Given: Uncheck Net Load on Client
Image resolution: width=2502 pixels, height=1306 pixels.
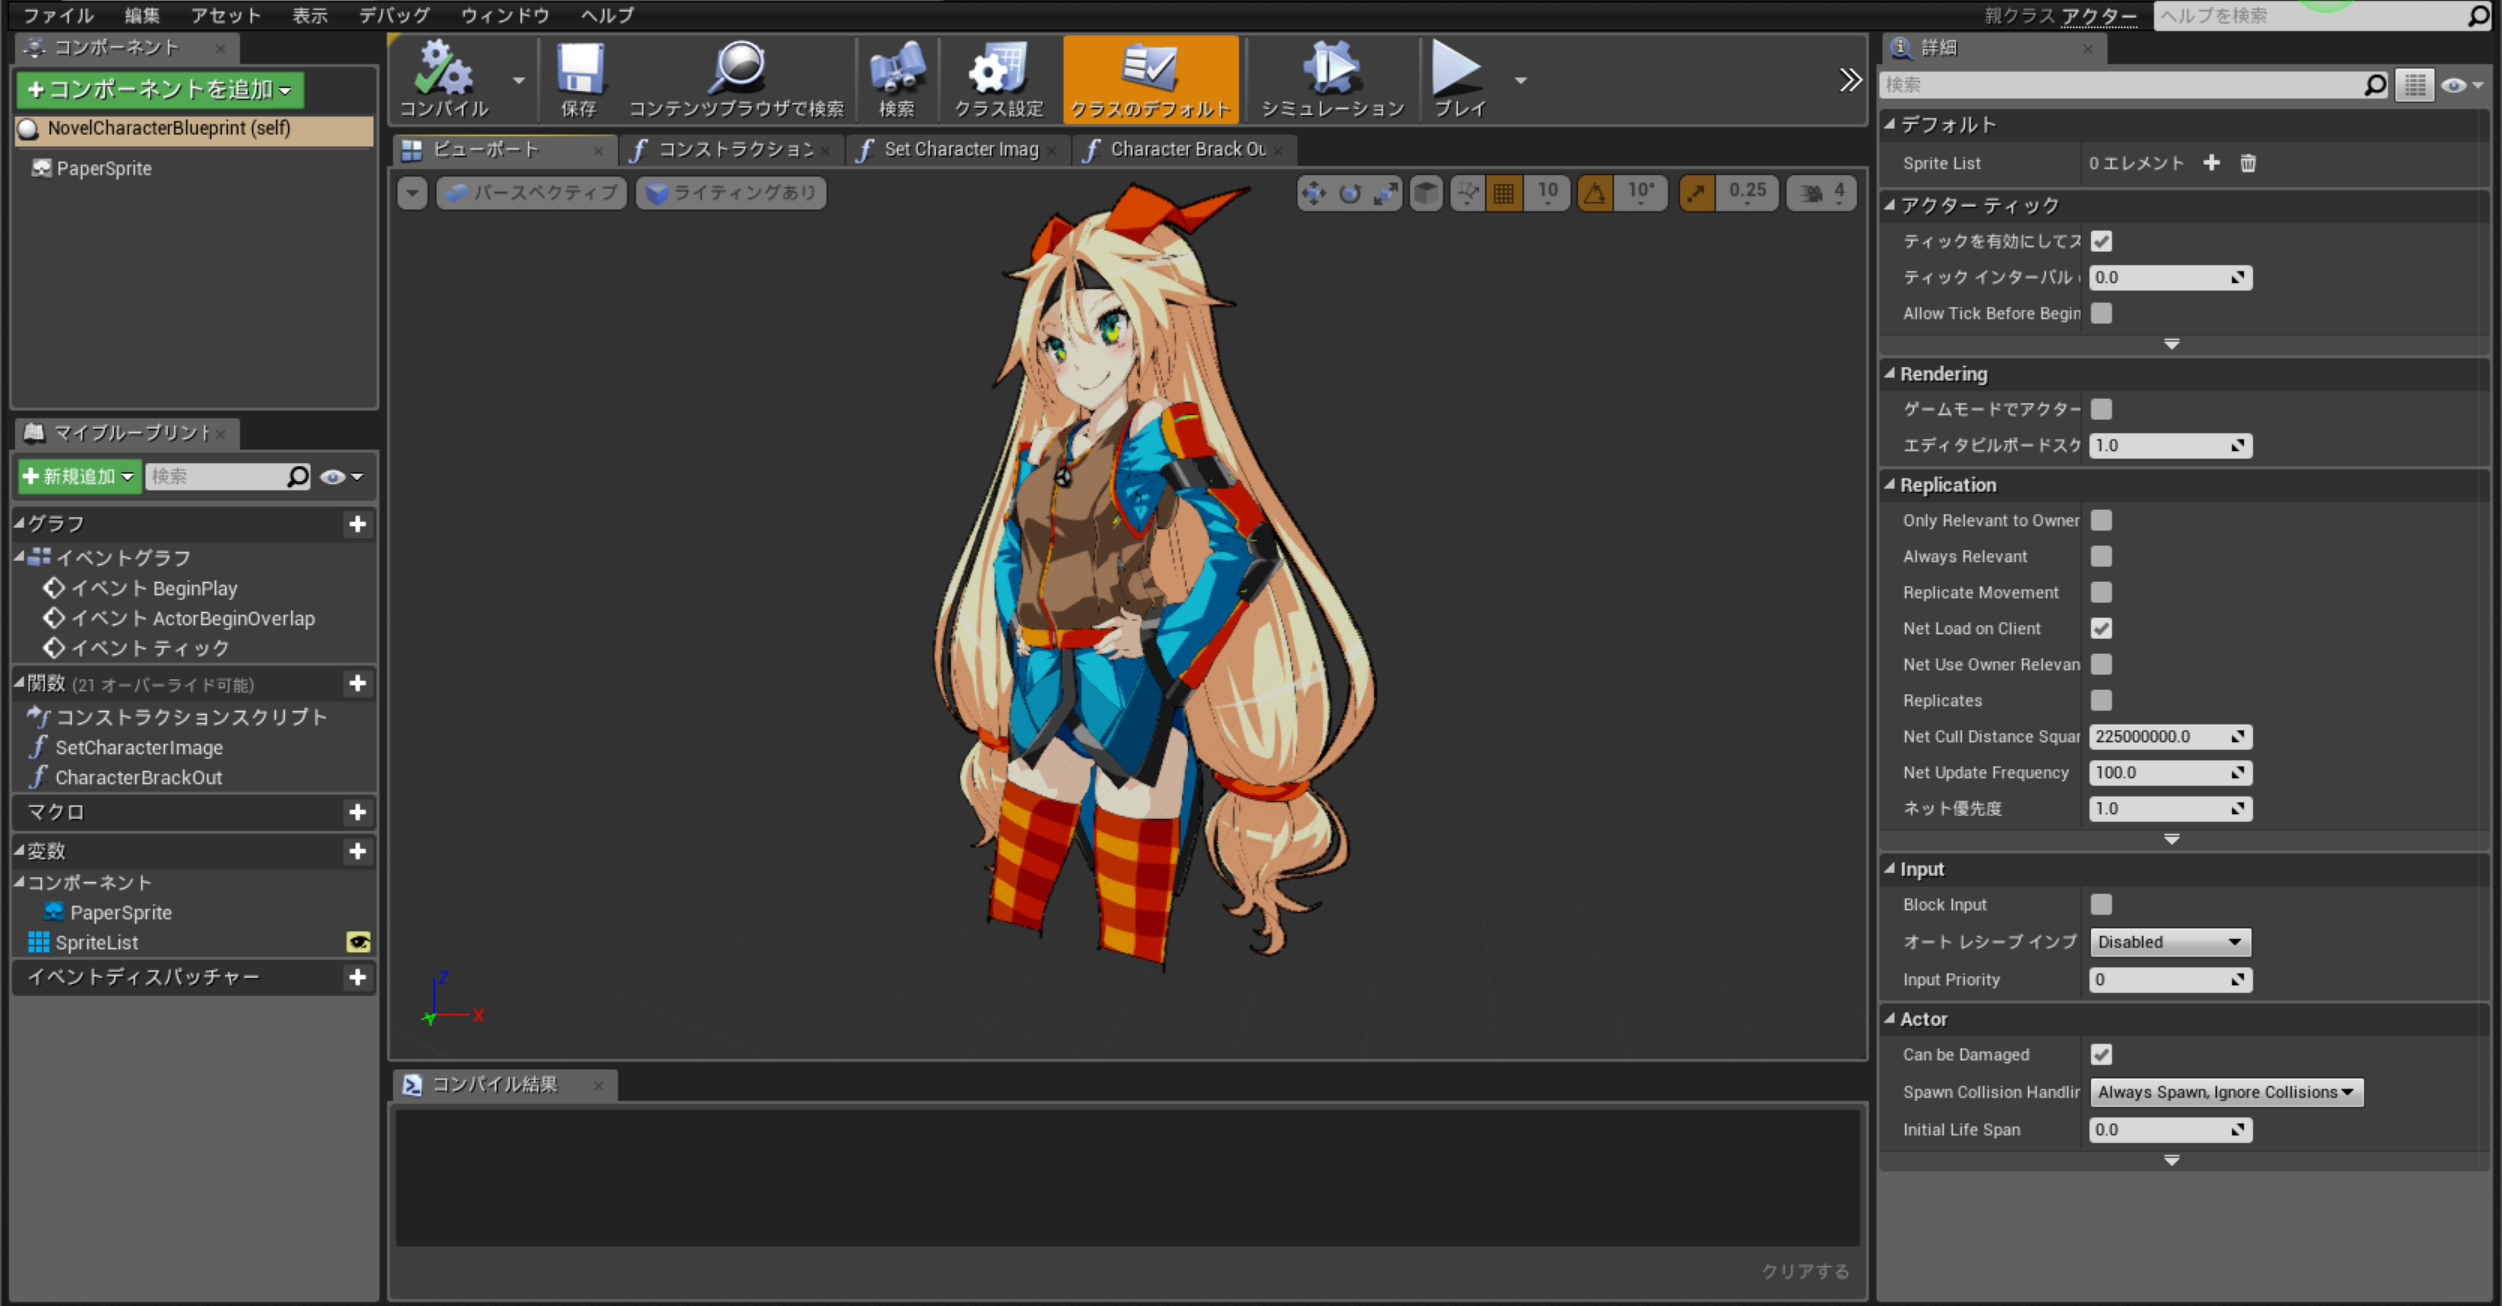Looking at the screenshot, I should pyautogui.click(x=2101, y=628).
